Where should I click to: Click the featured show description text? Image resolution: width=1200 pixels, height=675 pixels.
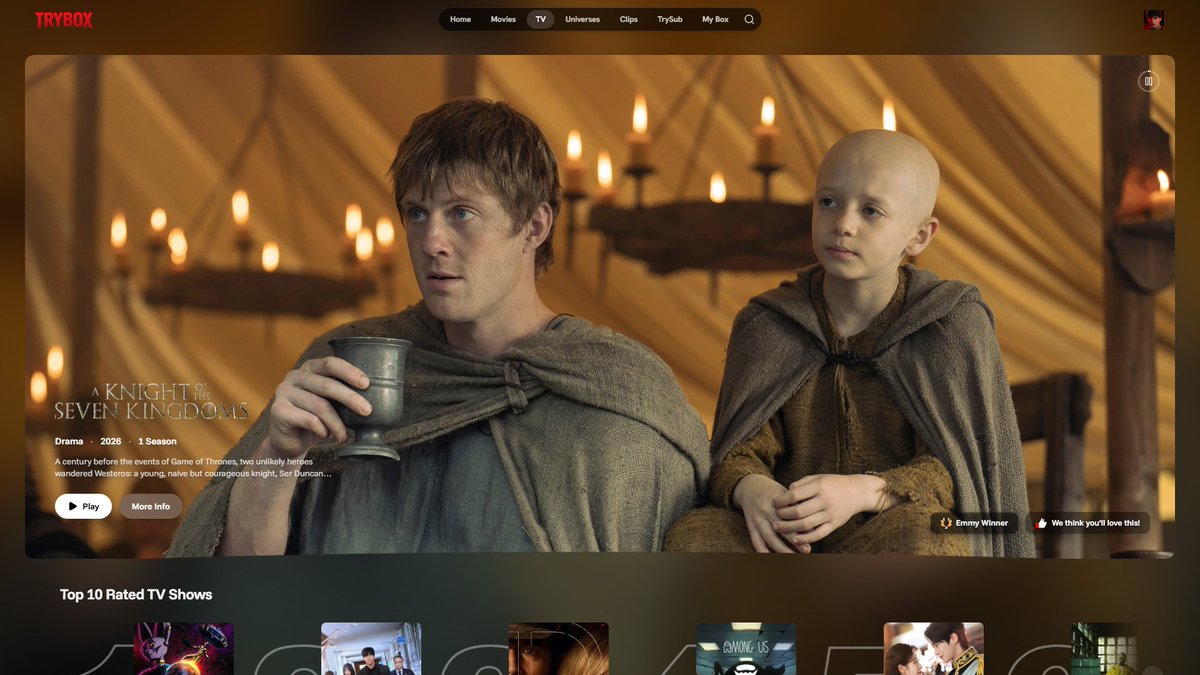point(193,467)
